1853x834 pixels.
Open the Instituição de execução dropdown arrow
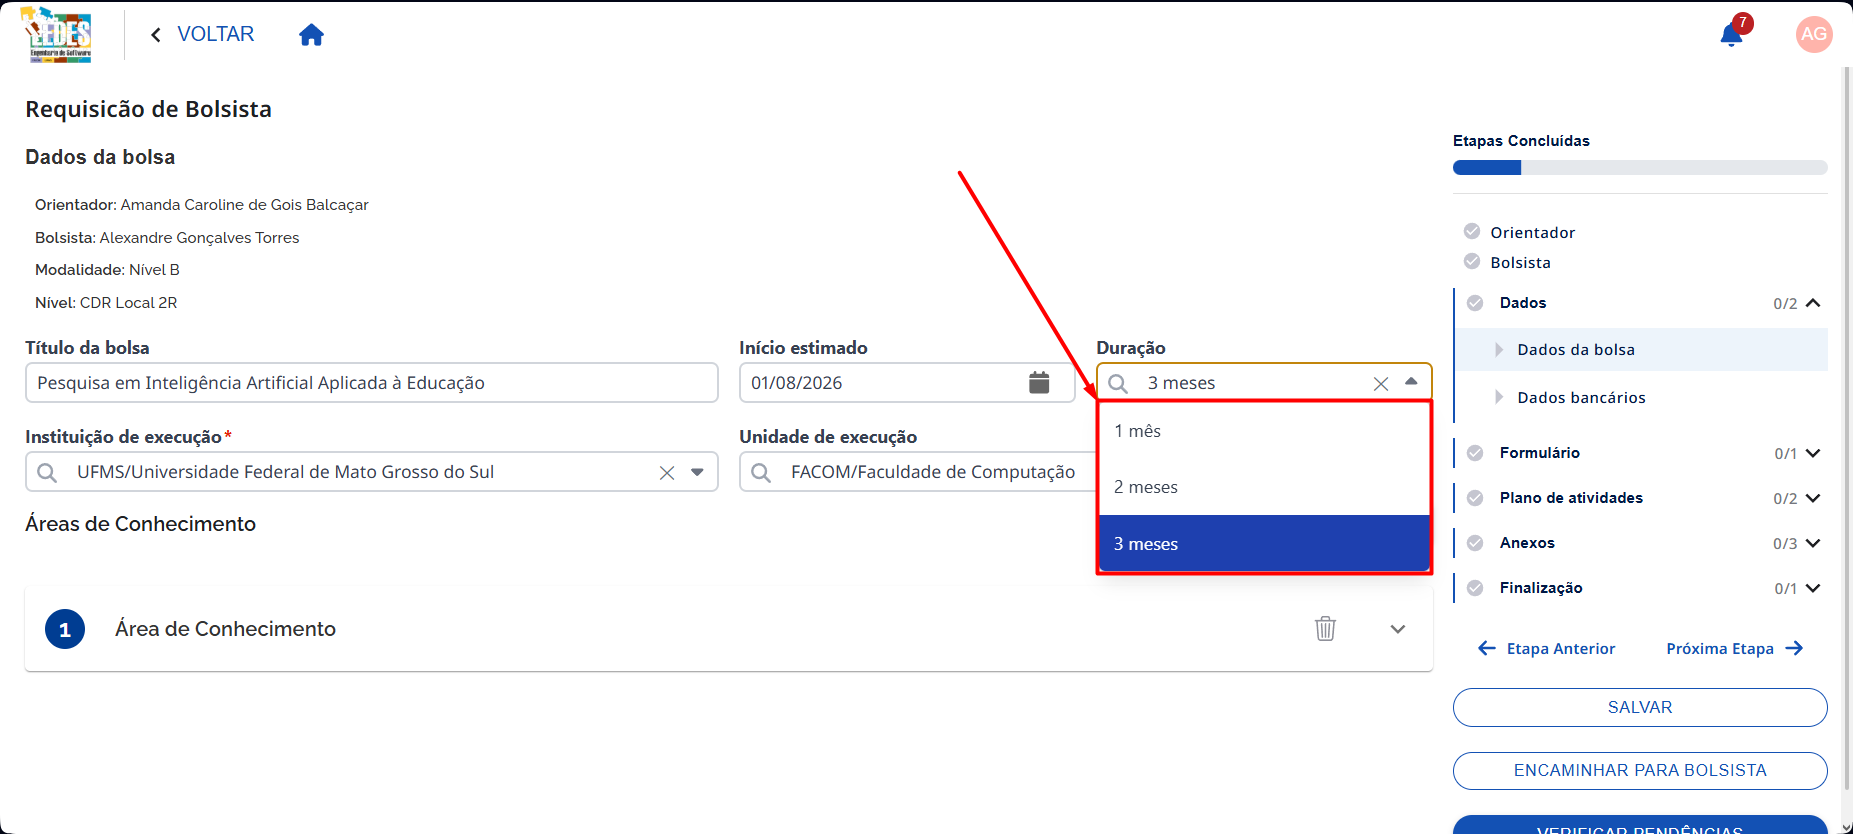click(x=697, y=472)
